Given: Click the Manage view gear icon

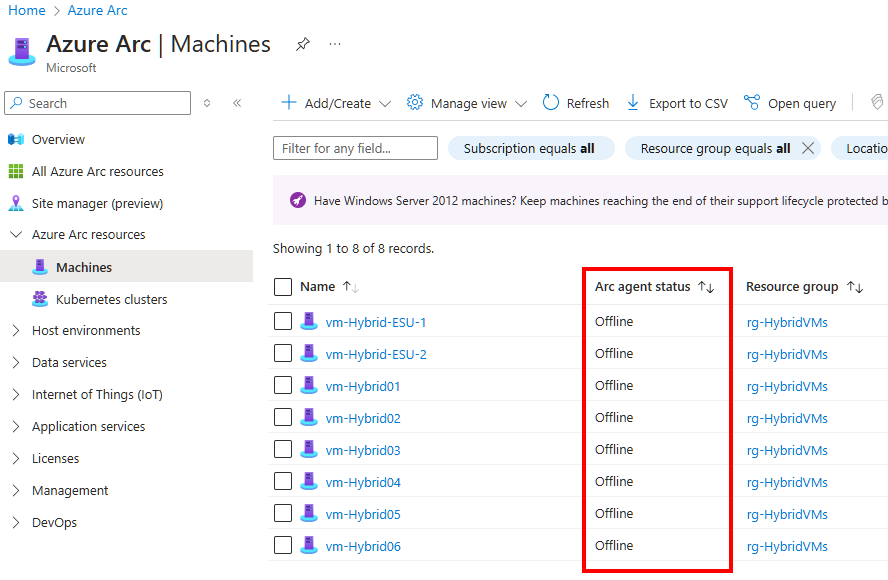Looking at the screenshot, I should (415, 103).
